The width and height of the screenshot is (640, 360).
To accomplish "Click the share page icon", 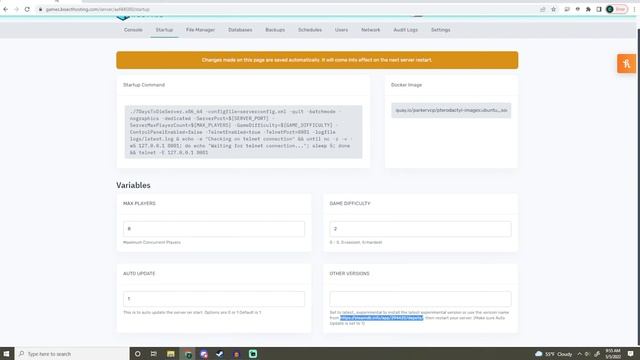I will coord(542,9).
